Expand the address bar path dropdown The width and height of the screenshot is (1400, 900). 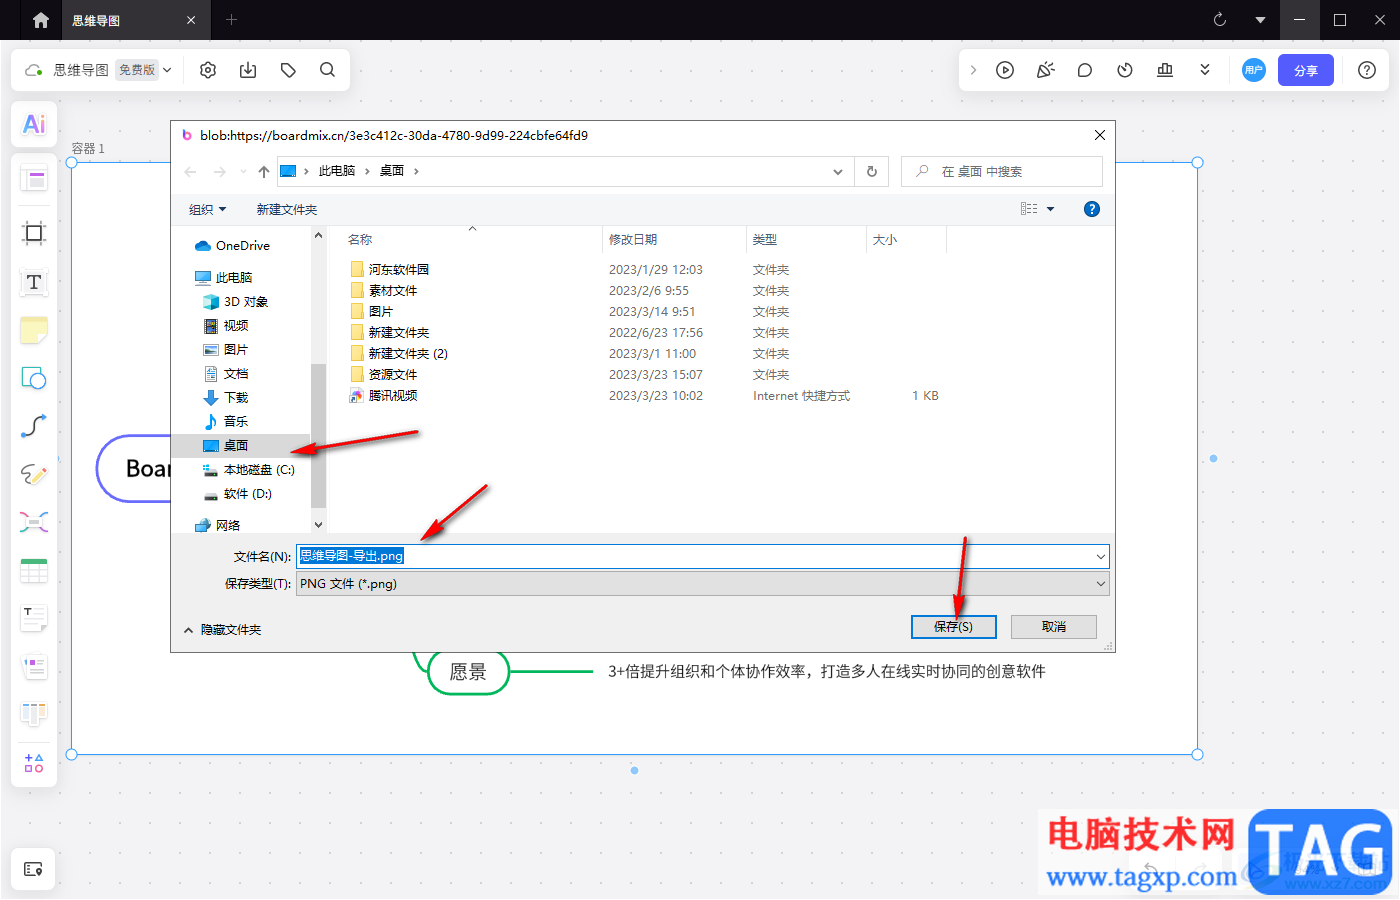[x=838, y=172]
